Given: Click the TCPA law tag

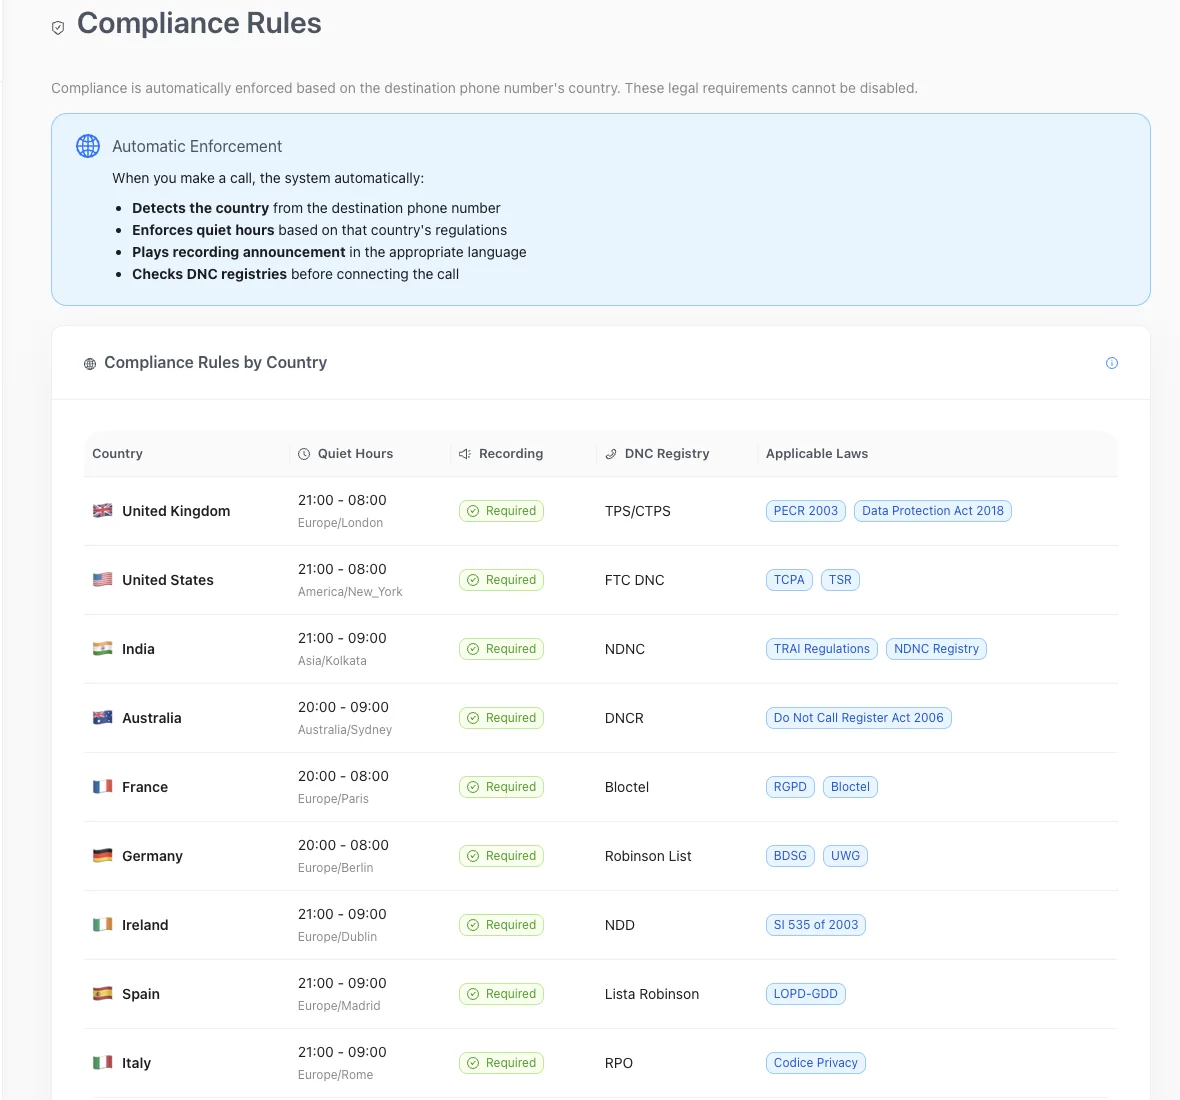Looking at the screenshot, I should click(789, 580).
